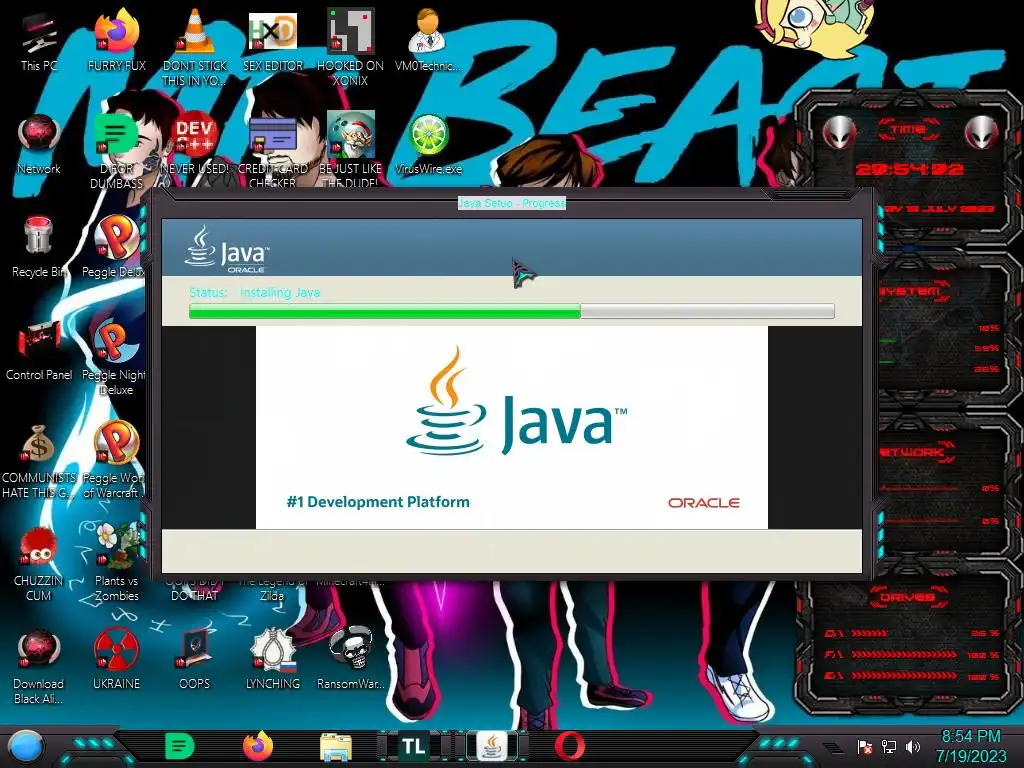
Task: Click the E:\ drive usage bar
Action: pyautogui.click(x=904, y=676)
